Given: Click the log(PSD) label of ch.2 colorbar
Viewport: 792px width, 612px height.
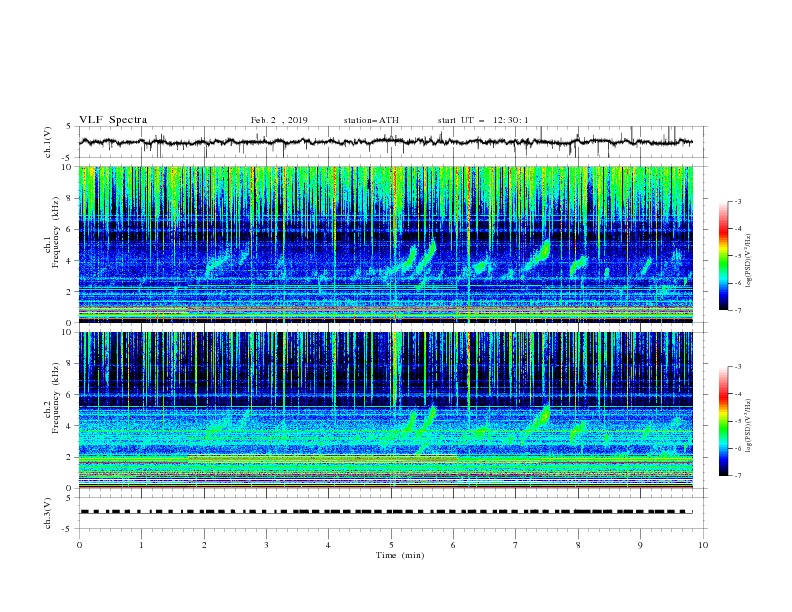Looking at the screenshot, I should (x=748, y=426).
